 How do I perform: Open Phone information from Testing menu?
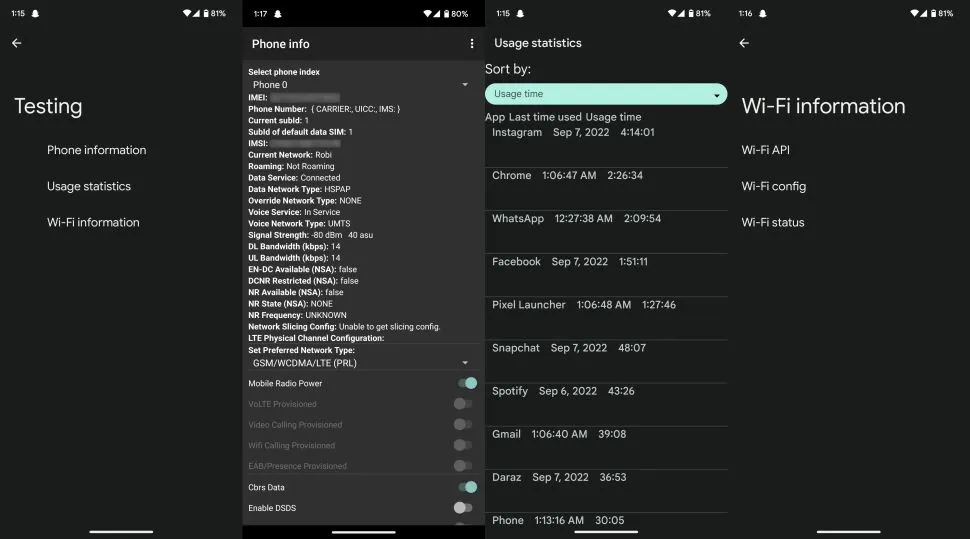(96, 150)
